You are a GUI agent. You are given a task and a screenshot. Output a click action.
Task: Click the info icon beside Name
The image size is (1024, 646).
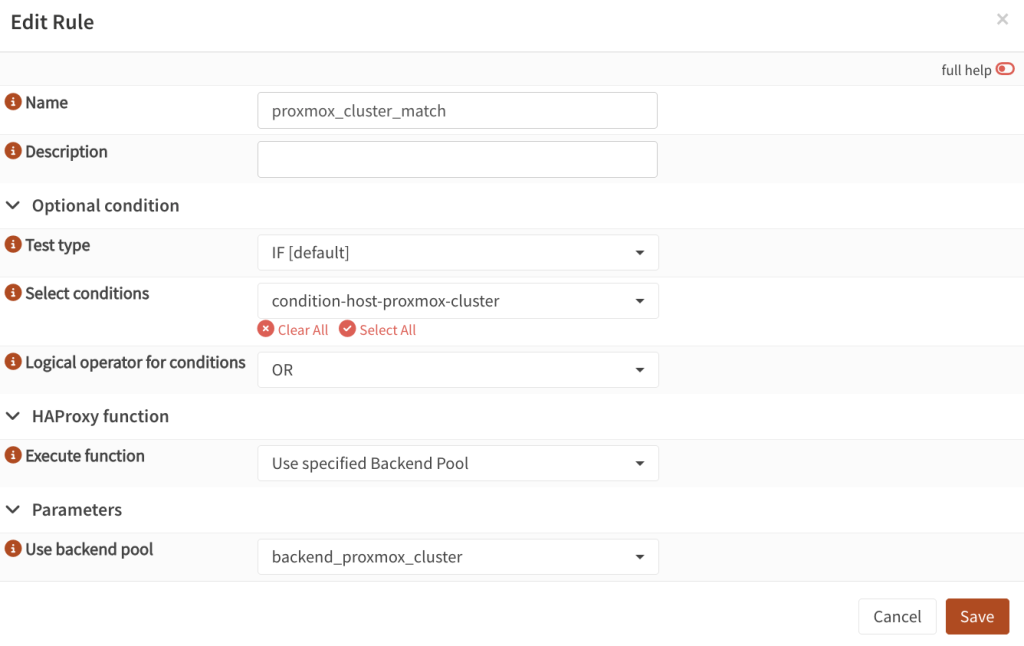click(x=12, y=102)
